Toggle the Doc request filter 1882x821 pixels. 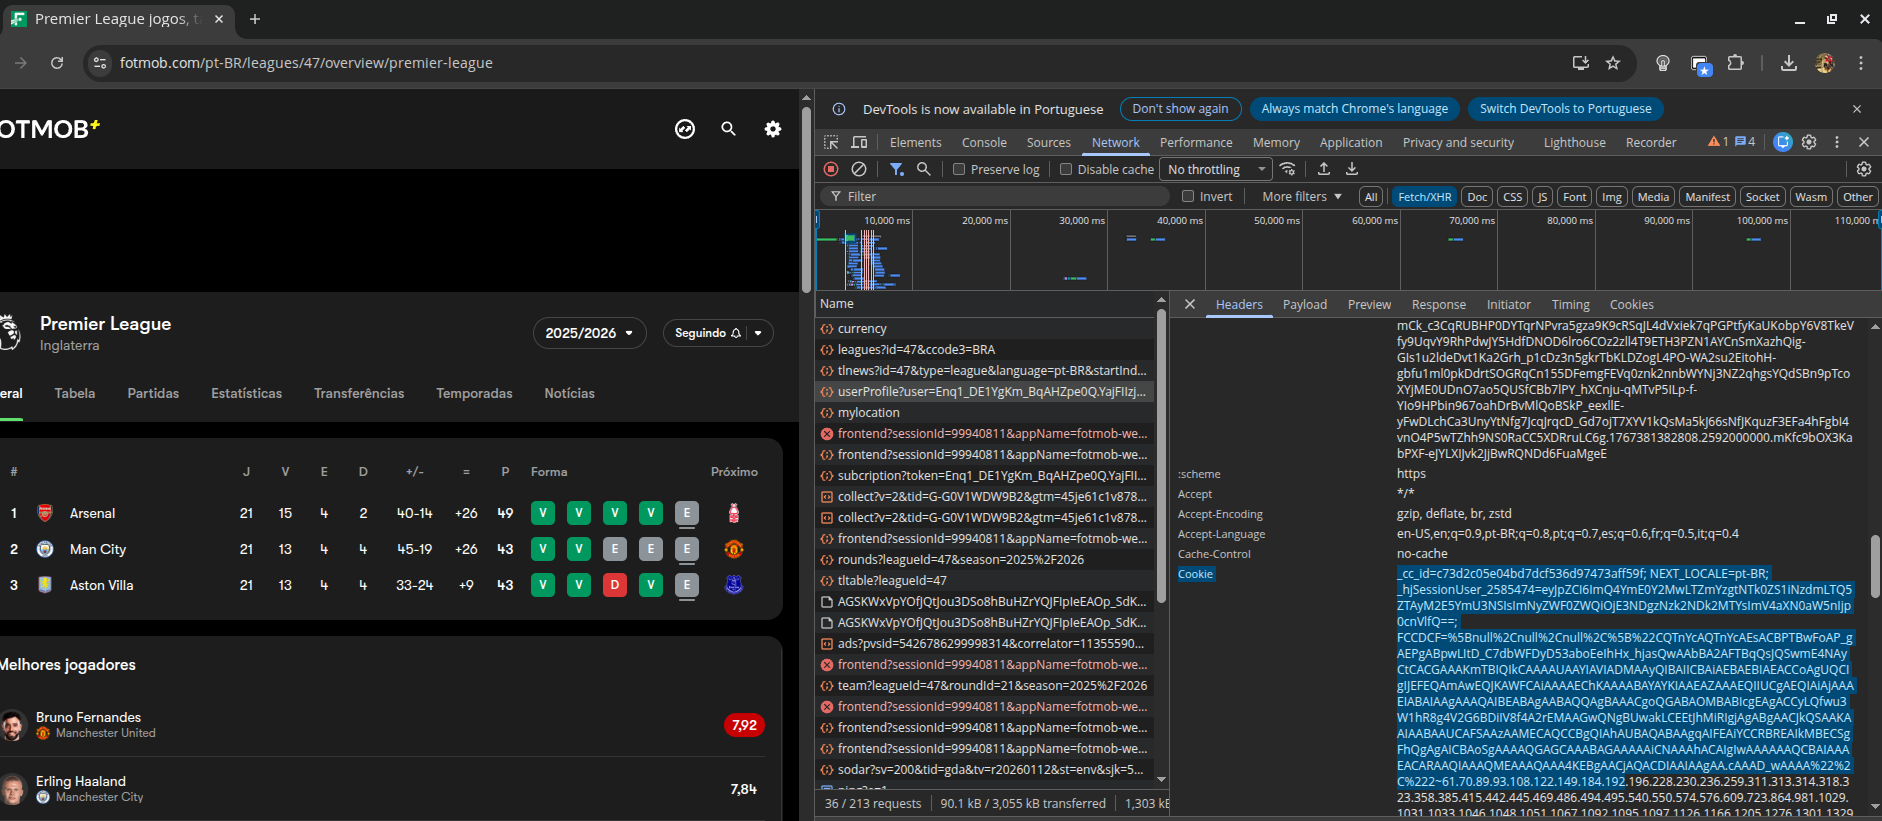click(1477, 197)
